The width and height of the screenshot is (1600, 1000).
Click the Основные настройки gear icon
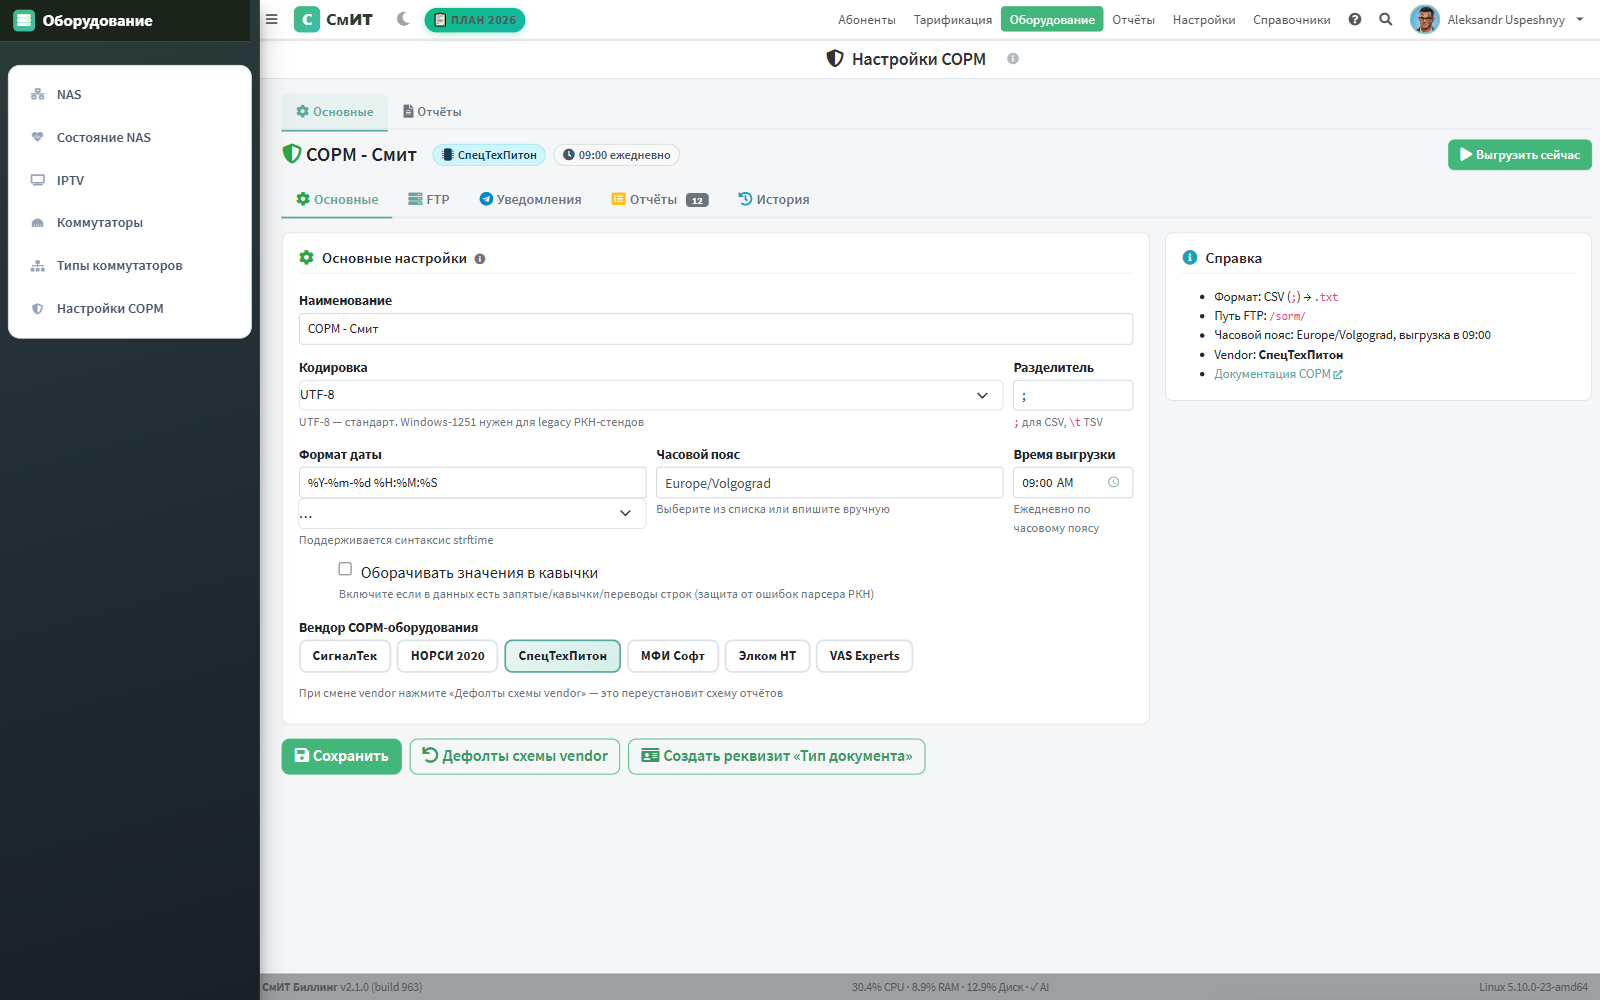point(307,258)
